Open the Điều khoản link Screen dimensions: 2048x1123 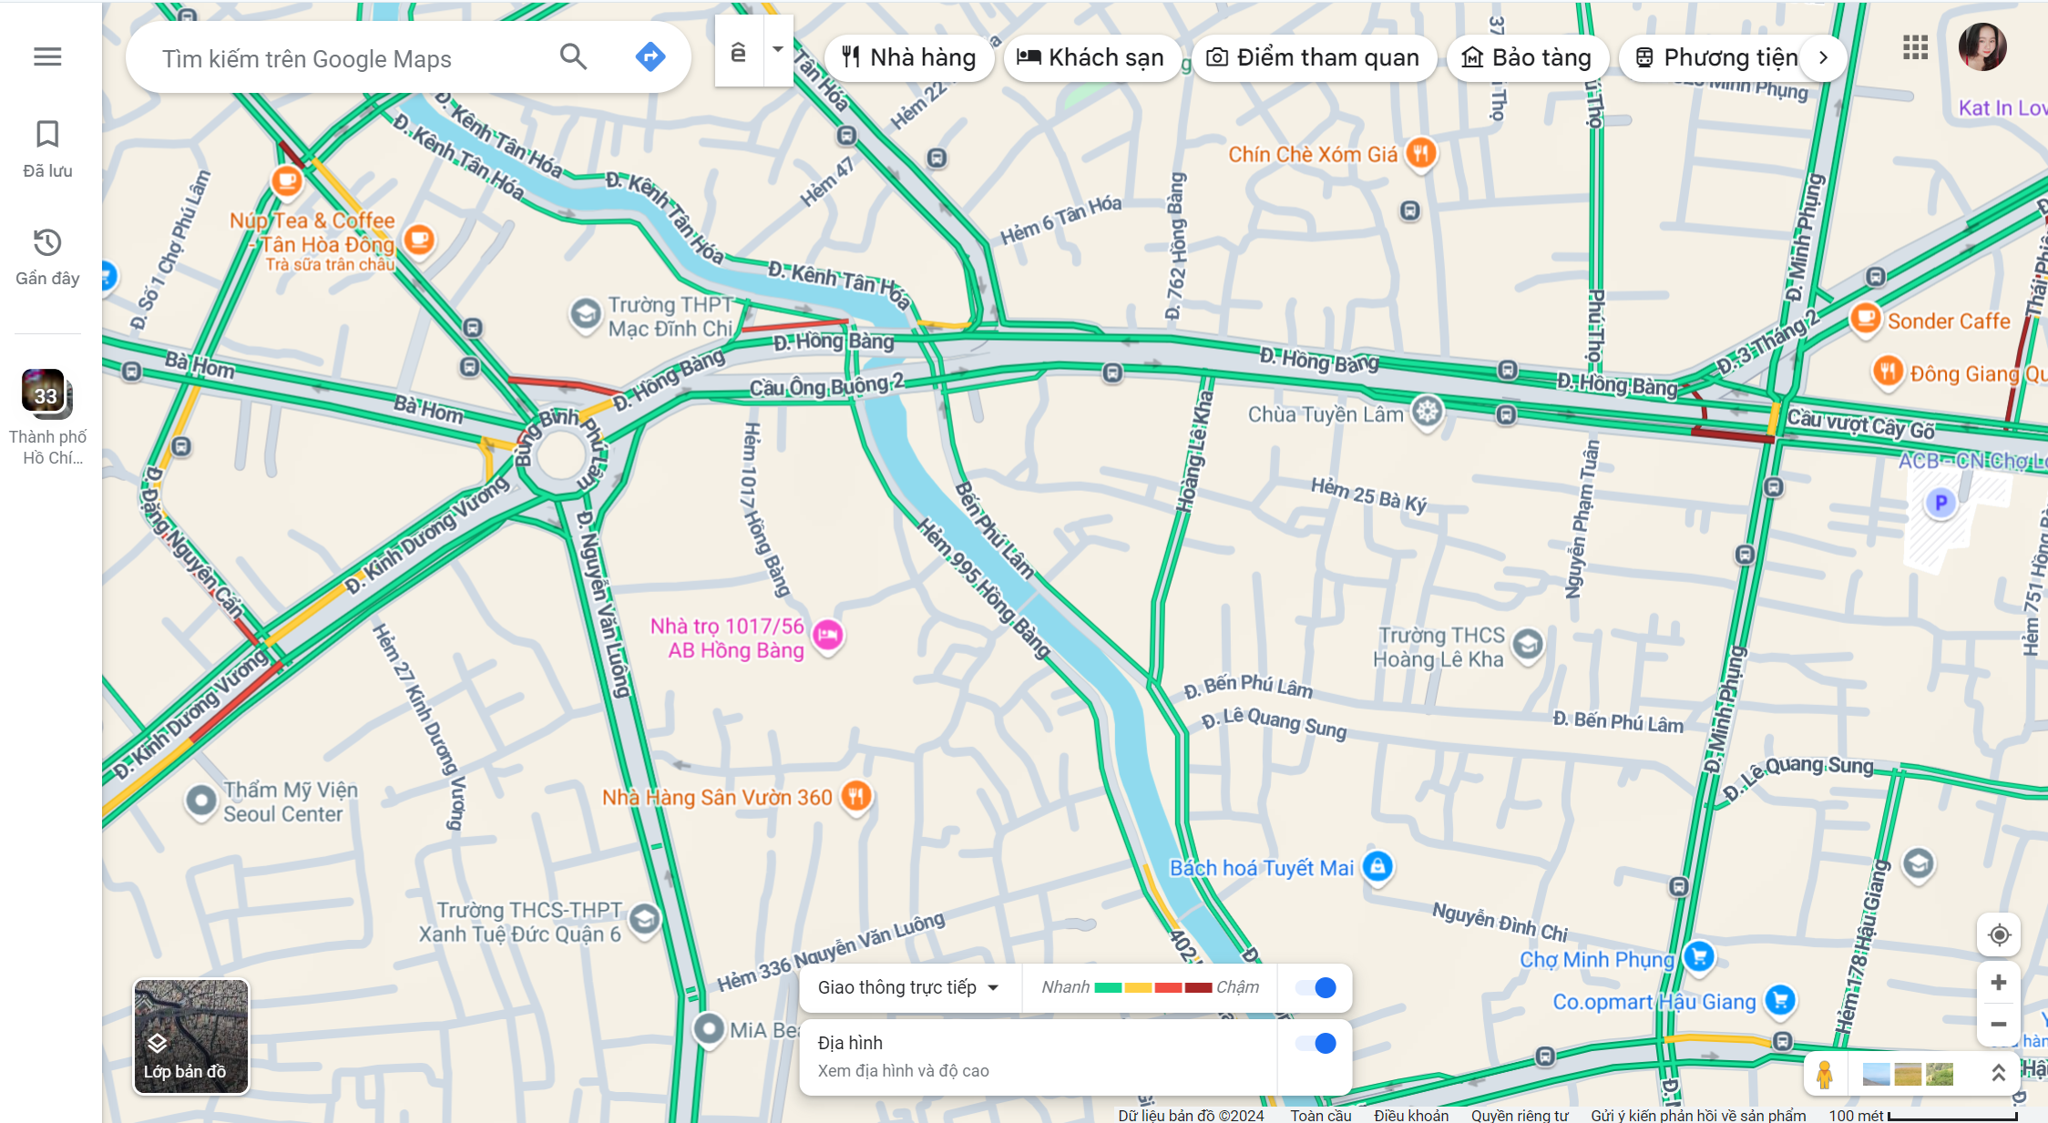pos(1410,1114)
